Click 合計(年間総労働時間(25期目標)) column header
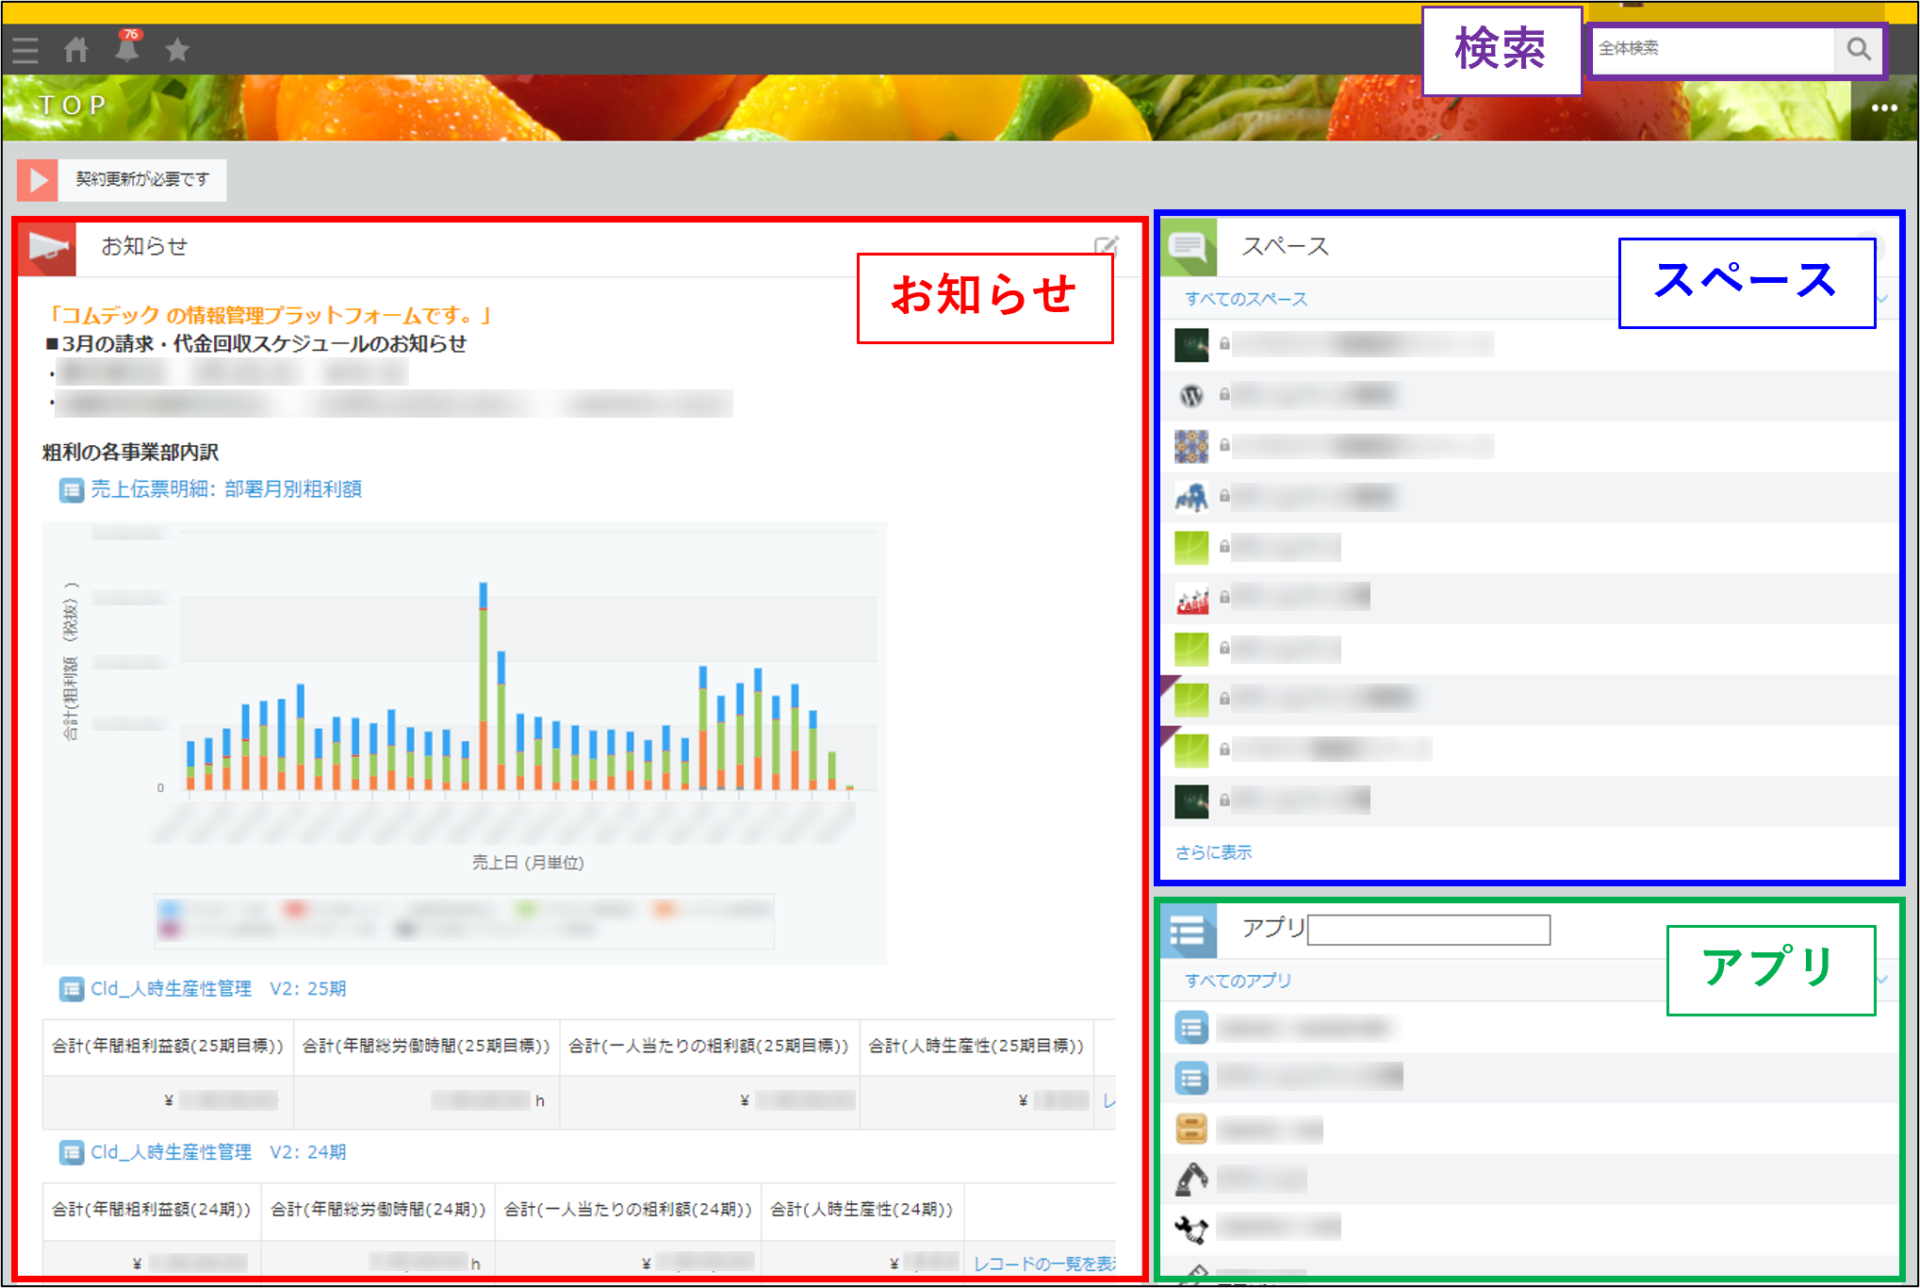Viewport: 1920px width, 1288px height. click(x=426, y=1046)
